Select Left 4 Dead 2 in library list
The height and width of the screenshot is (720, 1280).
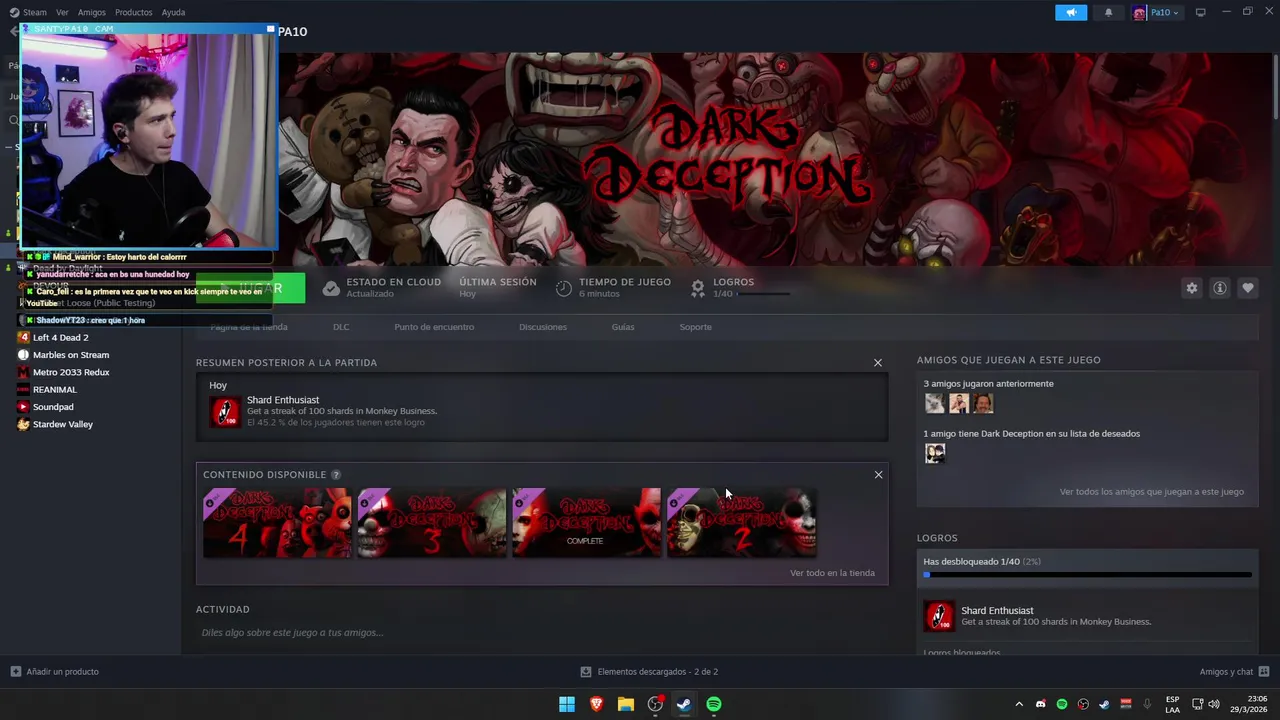(61, 338)
